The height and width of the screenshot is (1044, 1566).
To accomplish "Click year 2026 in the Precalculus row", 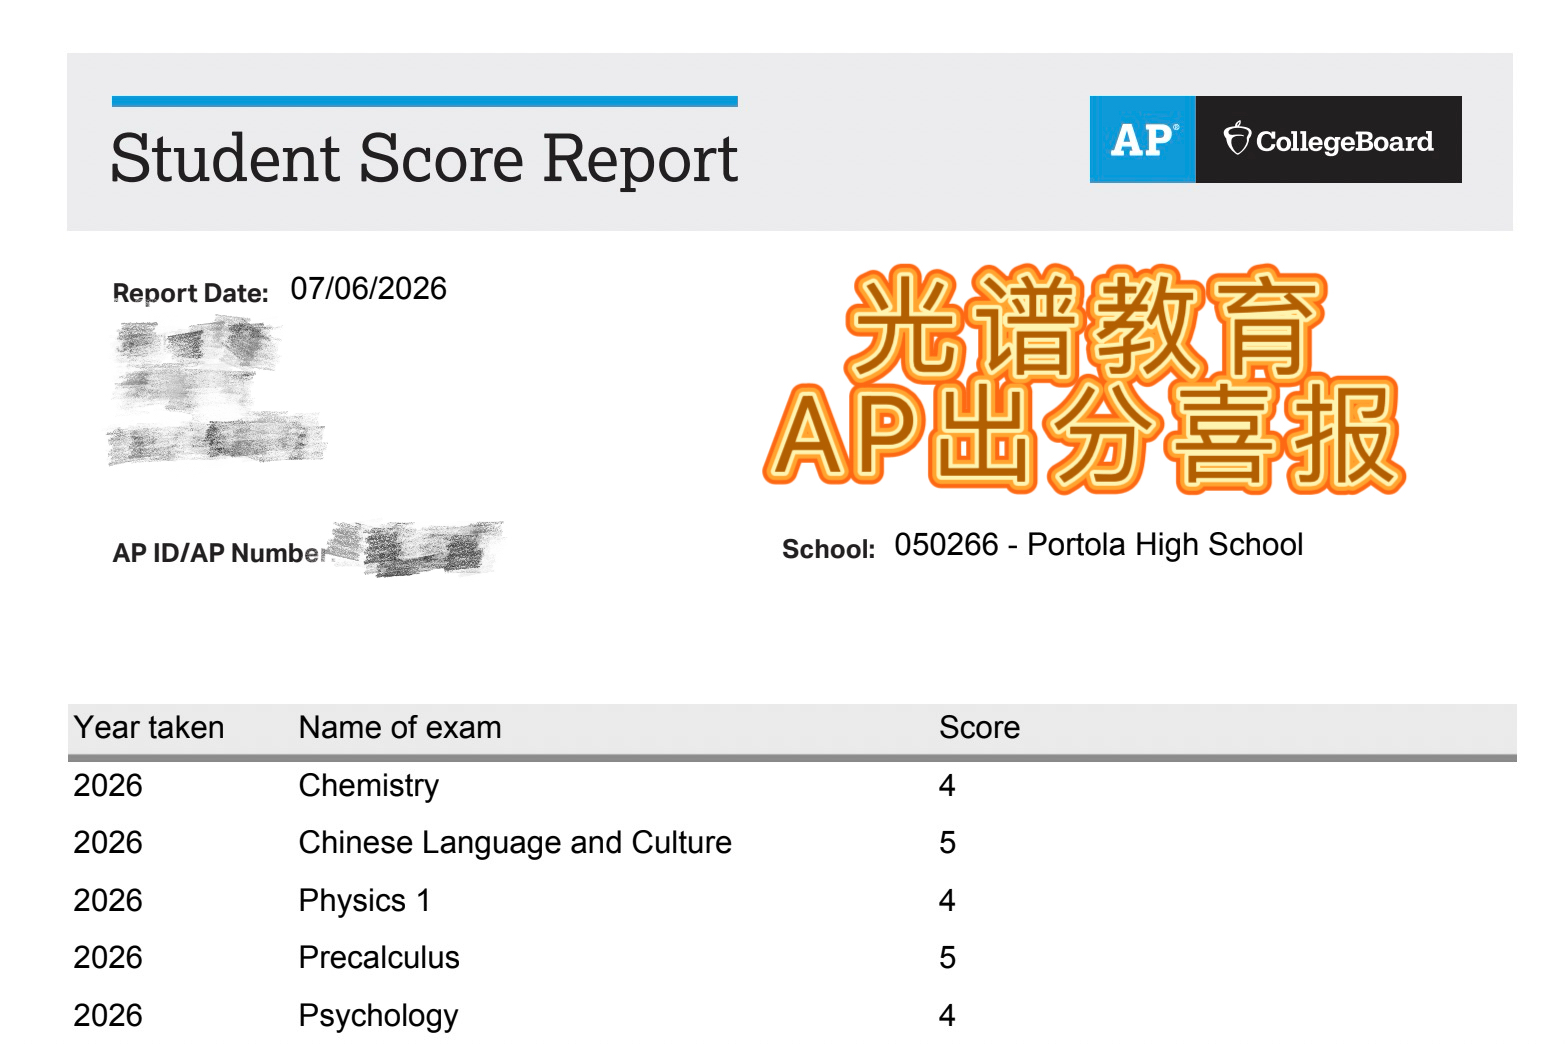I will tap(108, 958).
